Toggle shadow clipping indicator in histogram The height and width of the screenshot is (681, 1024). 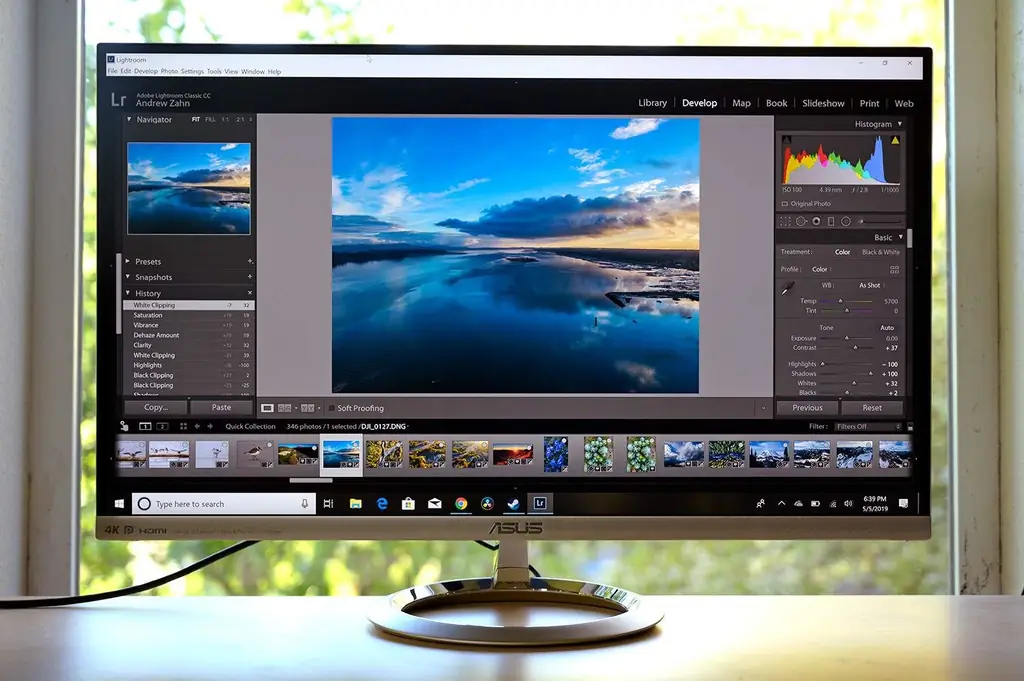pyautogui.click(x=786, y=140)
